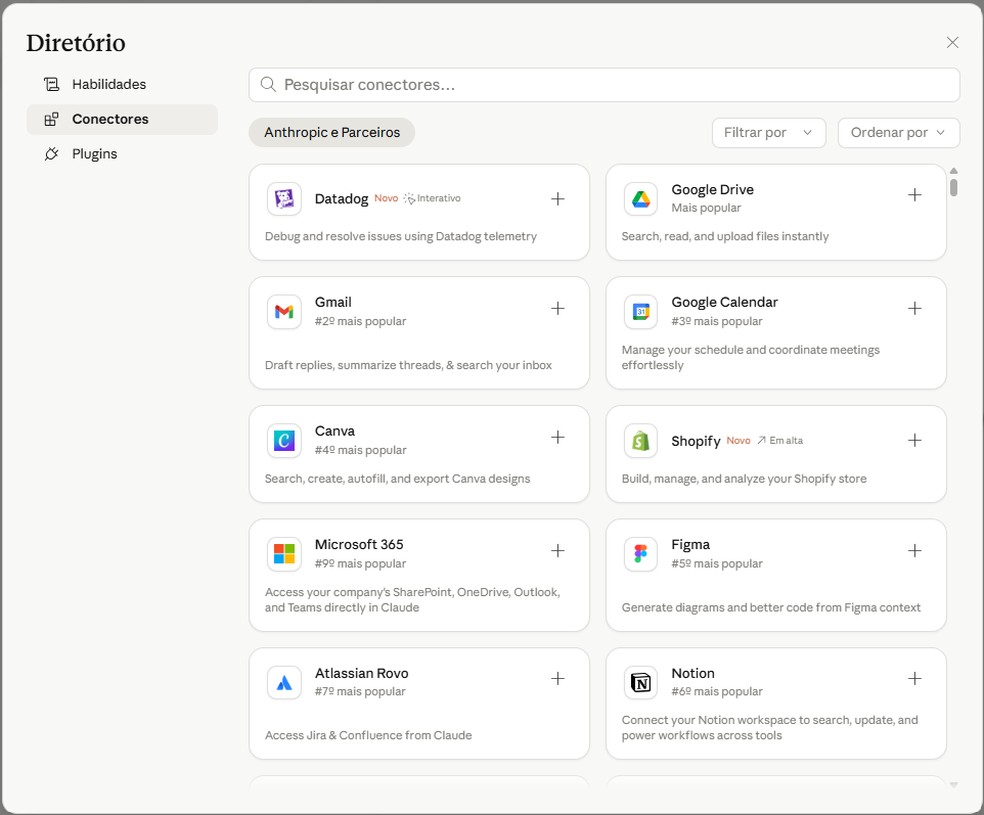This screenshot has width=984, height=815.
Task: Click '#9º mais popular' under Microsoft 365
Action: (x=360, y=563)
